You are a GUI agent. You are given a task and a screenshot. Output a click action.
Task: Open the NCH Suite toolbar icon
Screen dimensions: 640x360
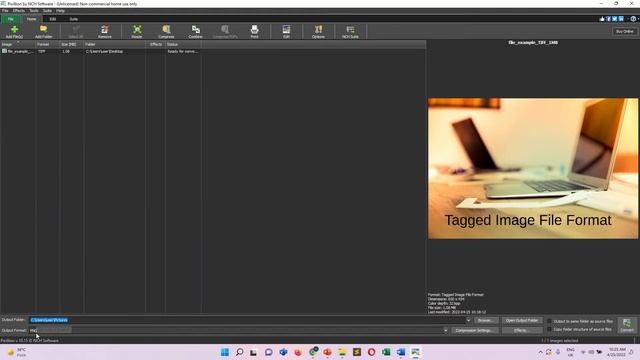pyautogui.click(x=350, y=31)
